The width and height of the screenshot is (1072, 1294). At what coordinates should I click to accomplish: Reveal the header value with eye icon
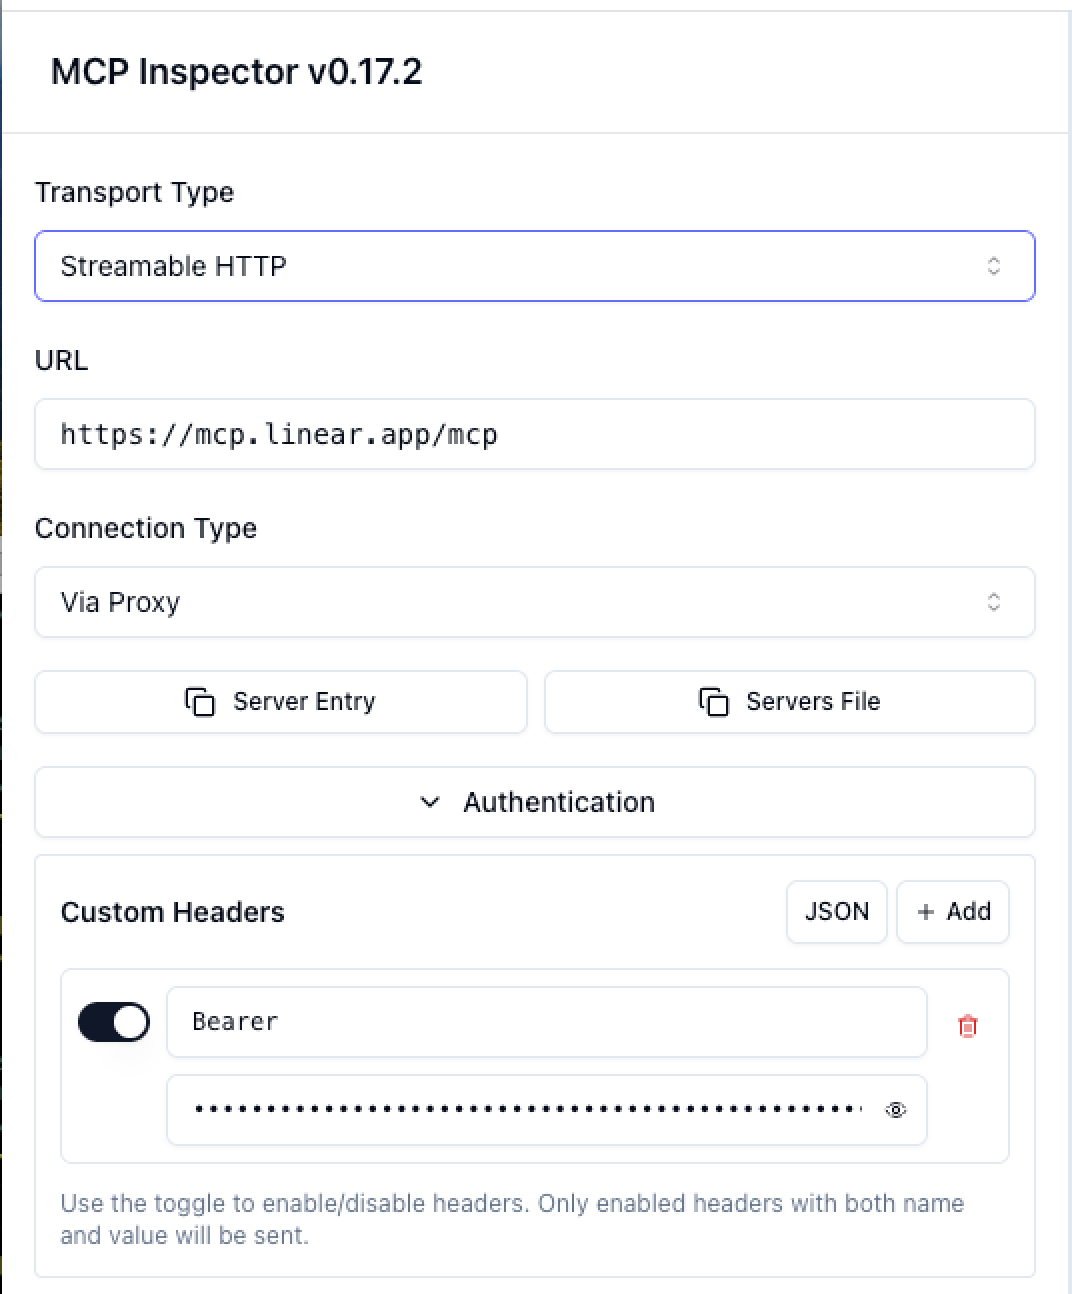coord(896,1110)
